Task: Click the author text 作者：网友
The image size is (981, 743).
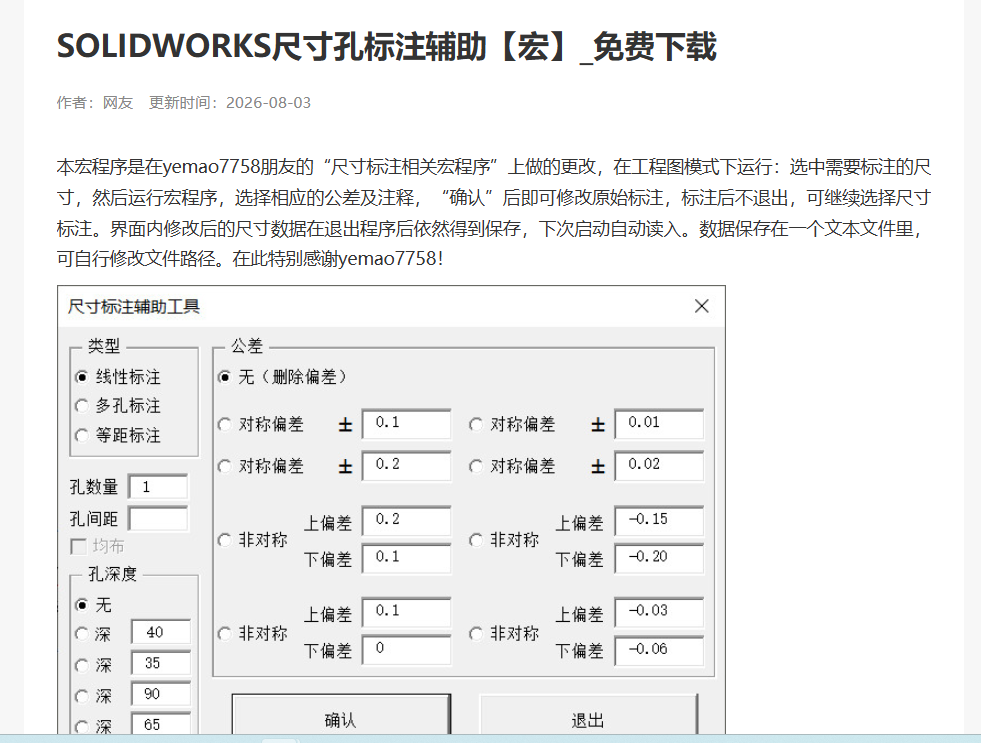Action: pos(95,103)
